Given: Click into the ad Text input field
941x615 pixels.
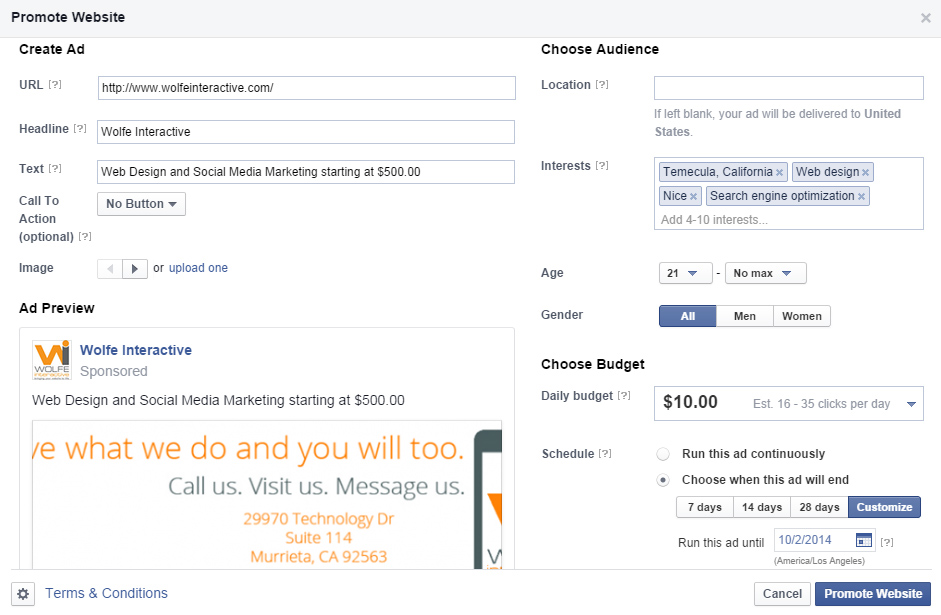Looking at the screenshot, I should (306, 172).
